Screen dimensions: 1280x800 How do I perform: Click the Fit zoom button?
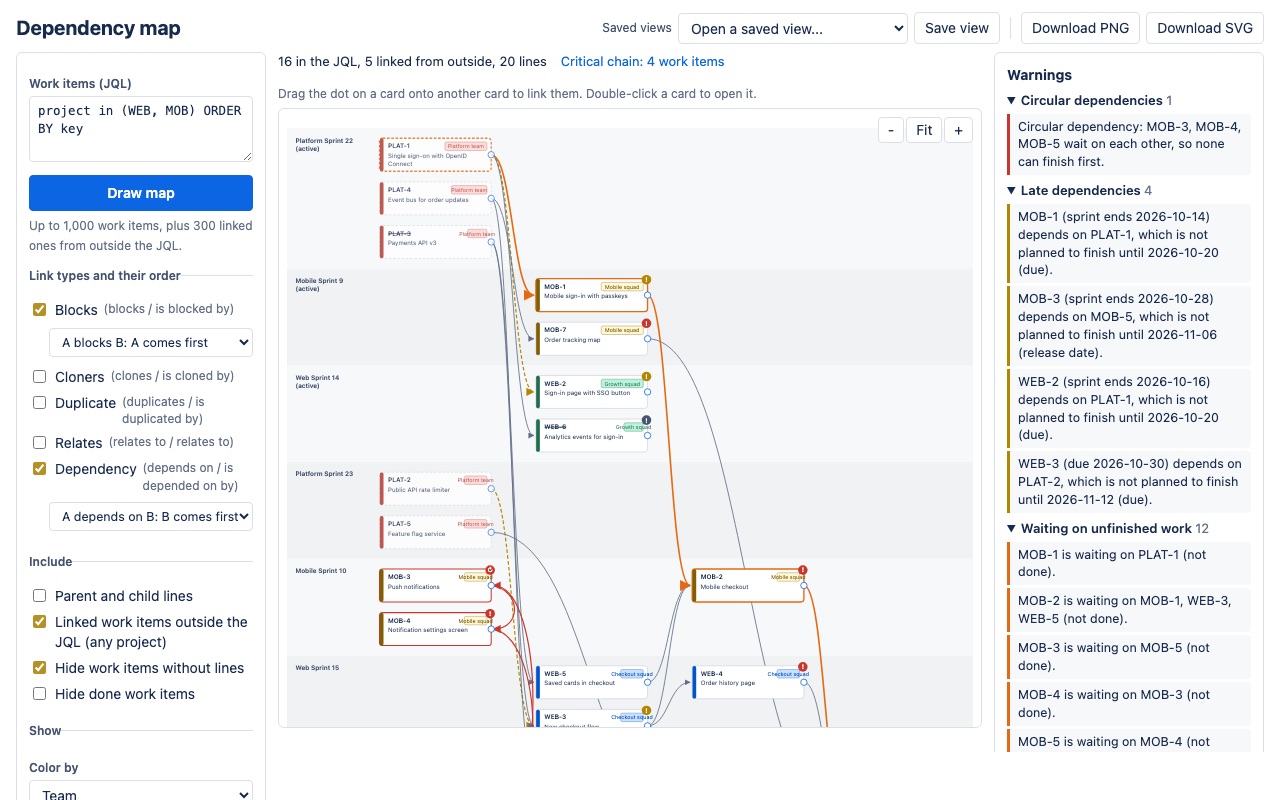tap(924, 130)
